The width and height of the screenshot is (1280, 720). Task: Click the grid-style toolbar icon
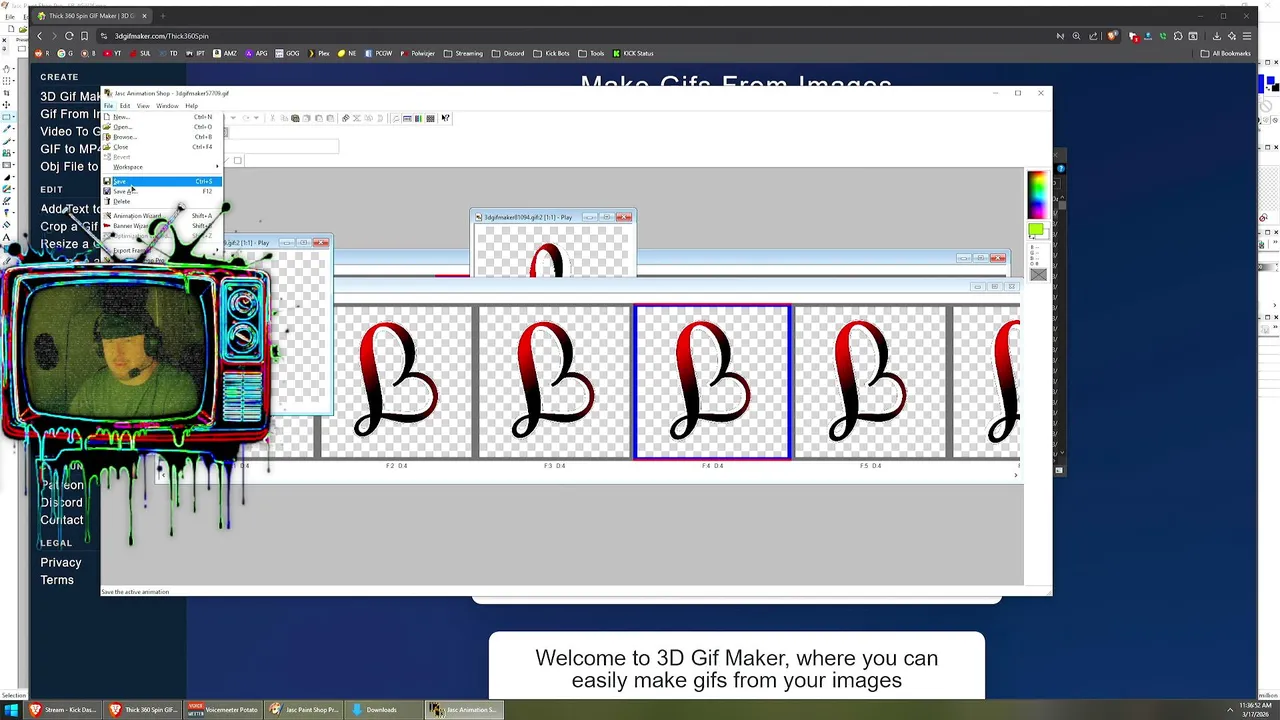pos(430,118)
